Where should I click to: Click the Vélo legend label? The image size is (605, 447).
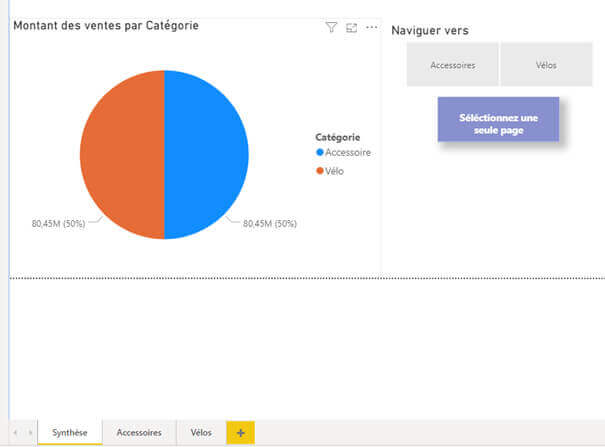click(x=334, y=171)
